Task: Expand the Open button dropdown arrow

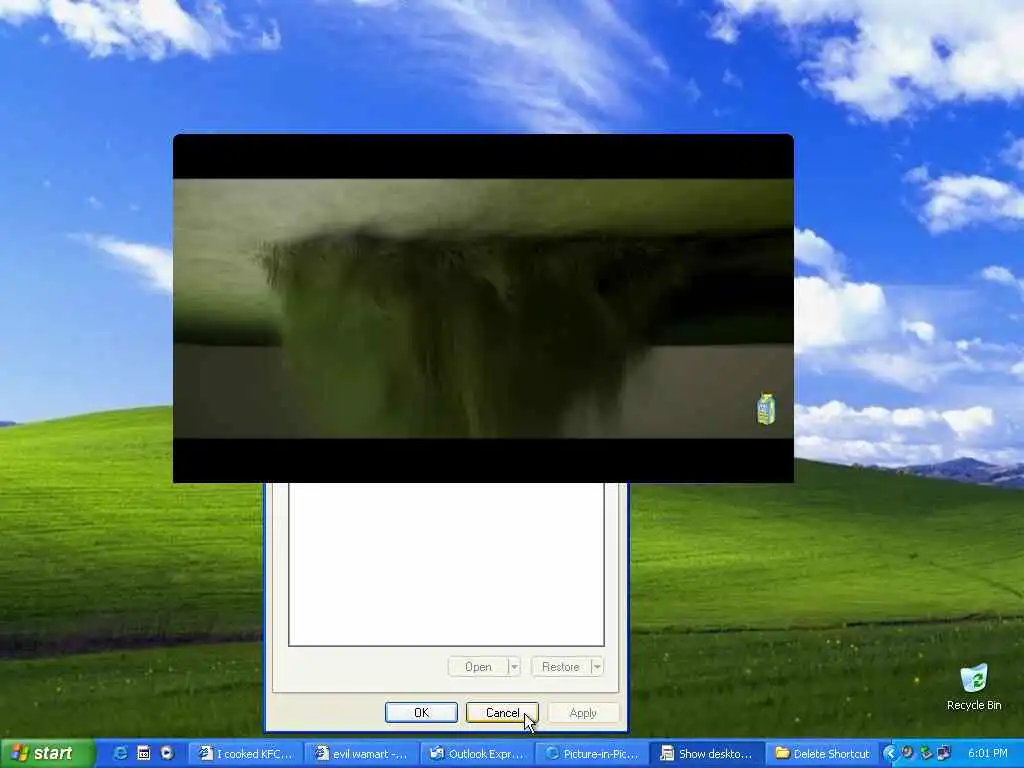Action: pyautogui.click(x=514, y=667)
